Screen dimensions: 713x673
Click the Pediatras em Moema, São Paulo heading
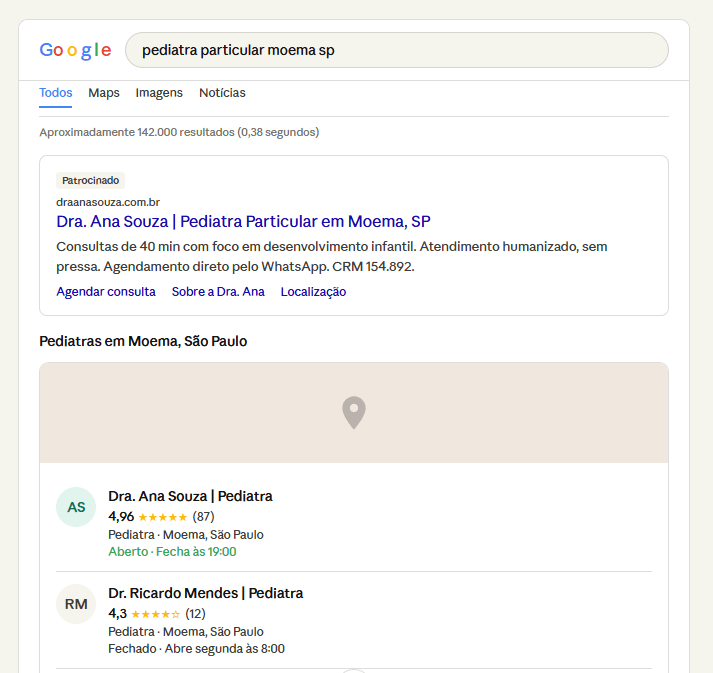(143, 341)
